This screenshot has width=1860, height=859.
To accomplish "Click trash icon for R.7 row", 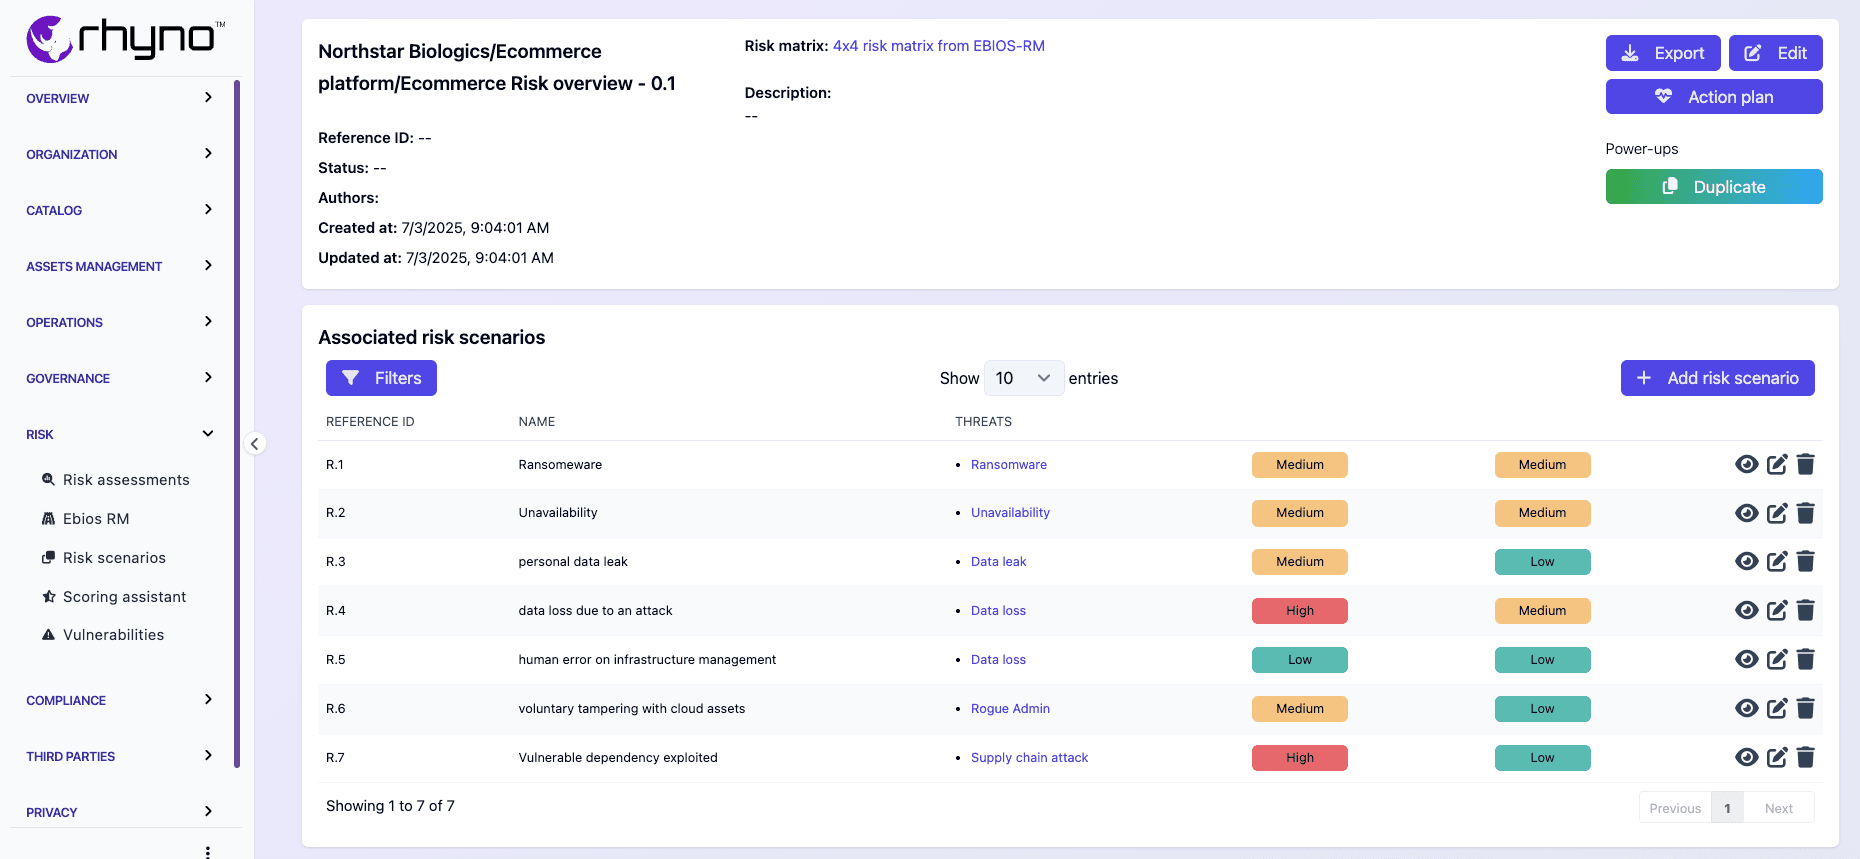I will coord(1805,757).
